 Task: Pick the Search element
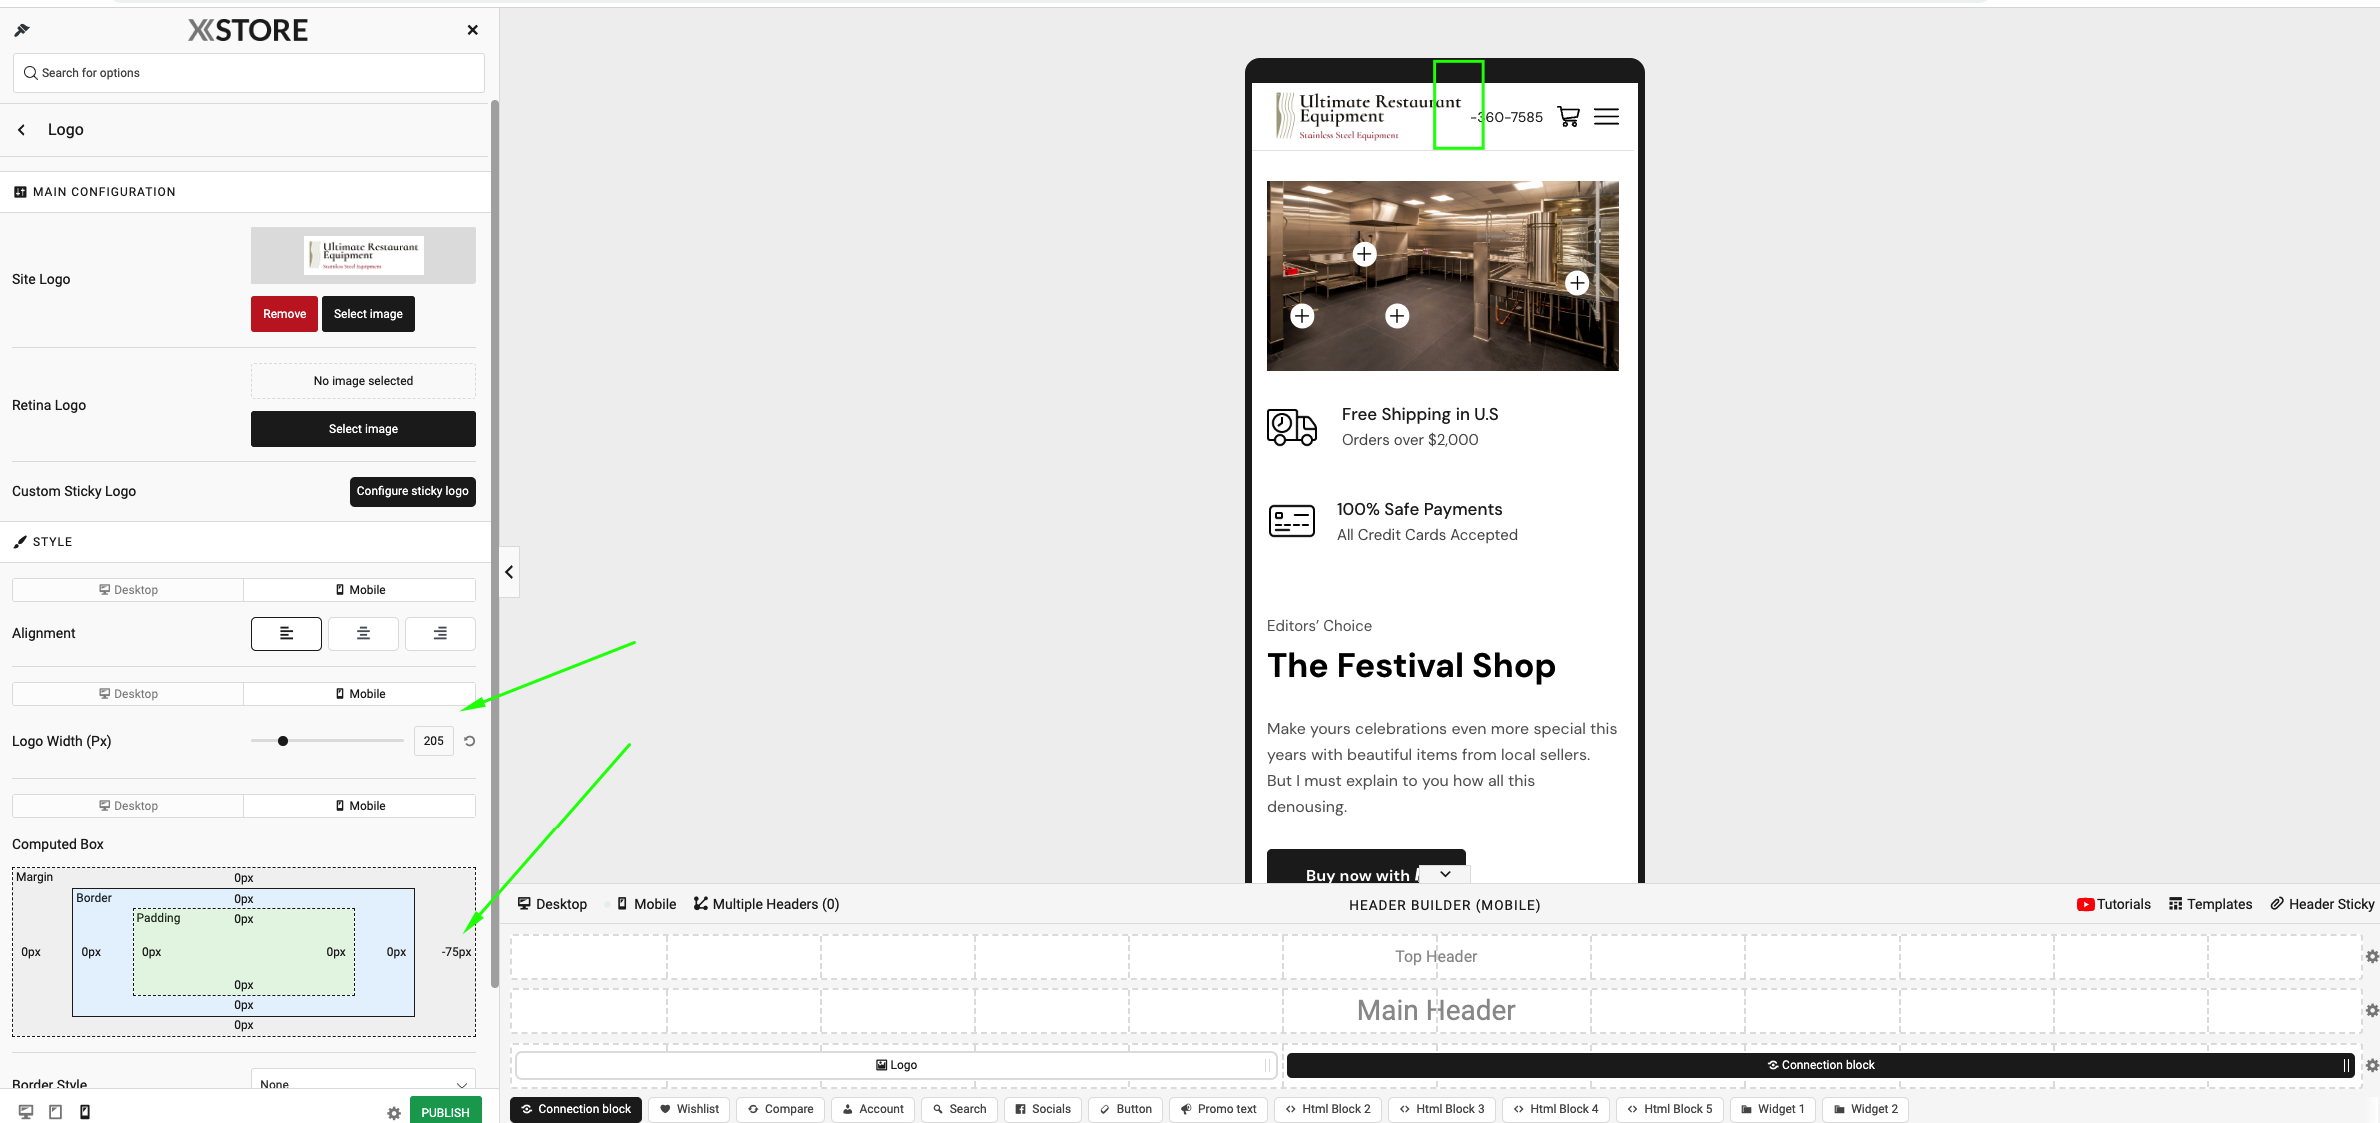tap(960, 1109)
